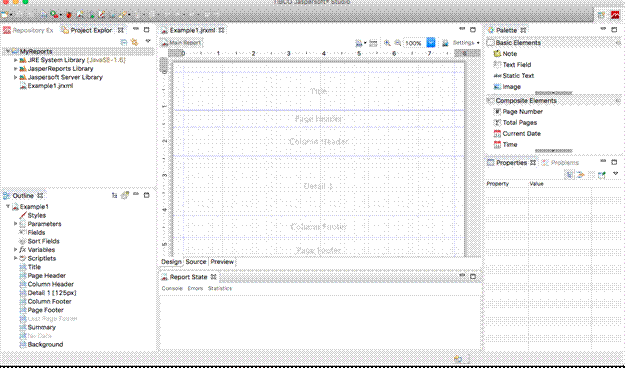Click the zoom in magnifier icon
Image resolution: width=631 pixels, height=372 pixels.
[x=387, y=43]
